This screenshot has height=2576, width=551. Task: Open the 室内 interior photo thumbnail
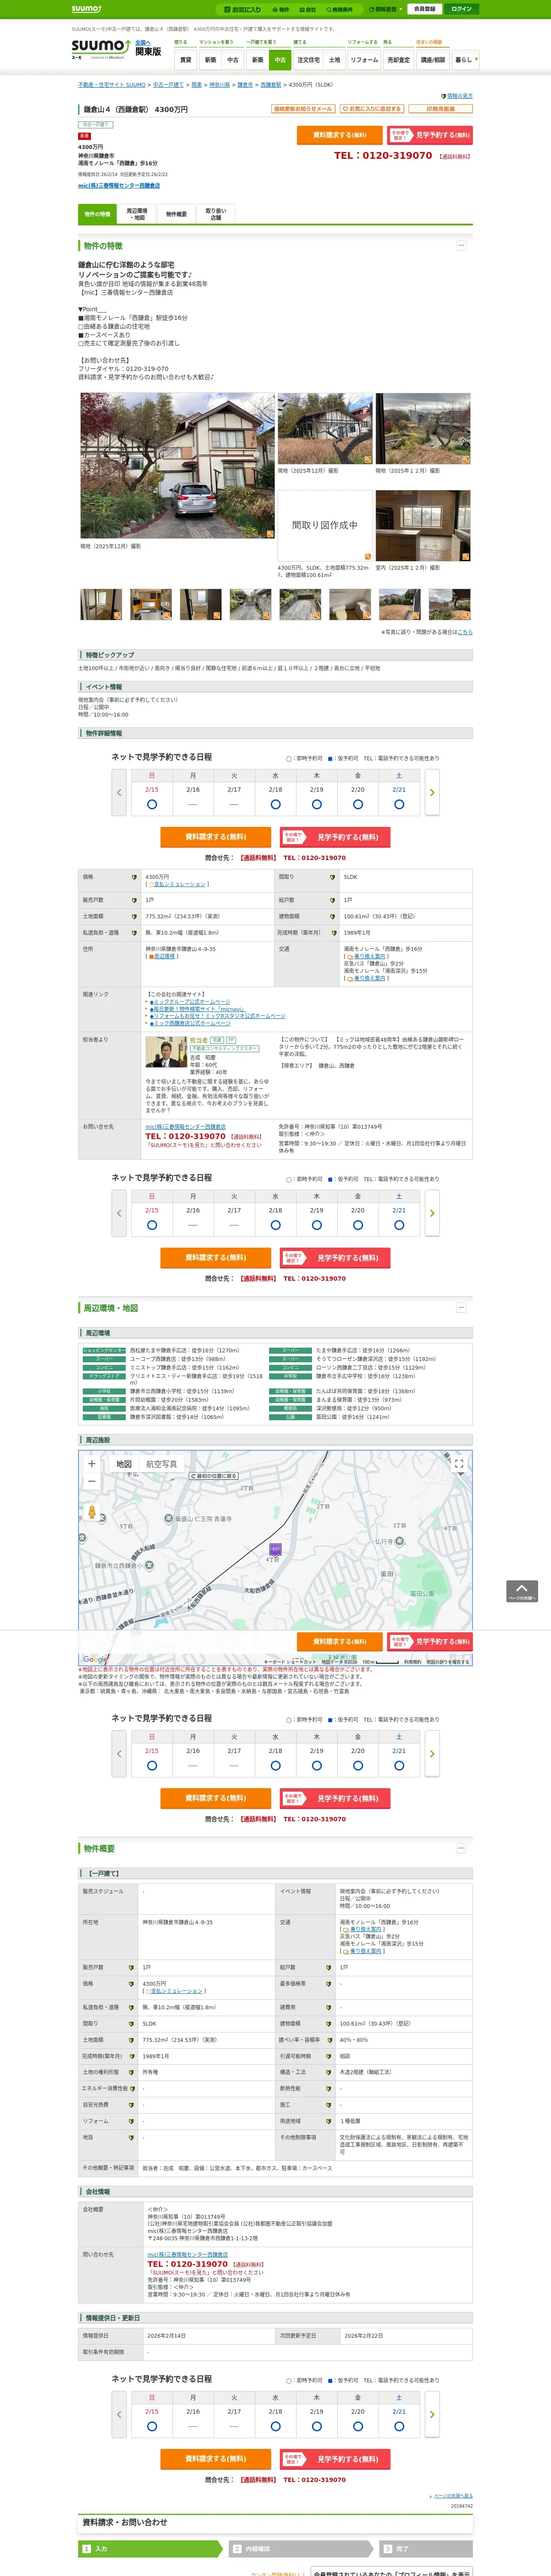click(423, 525)
